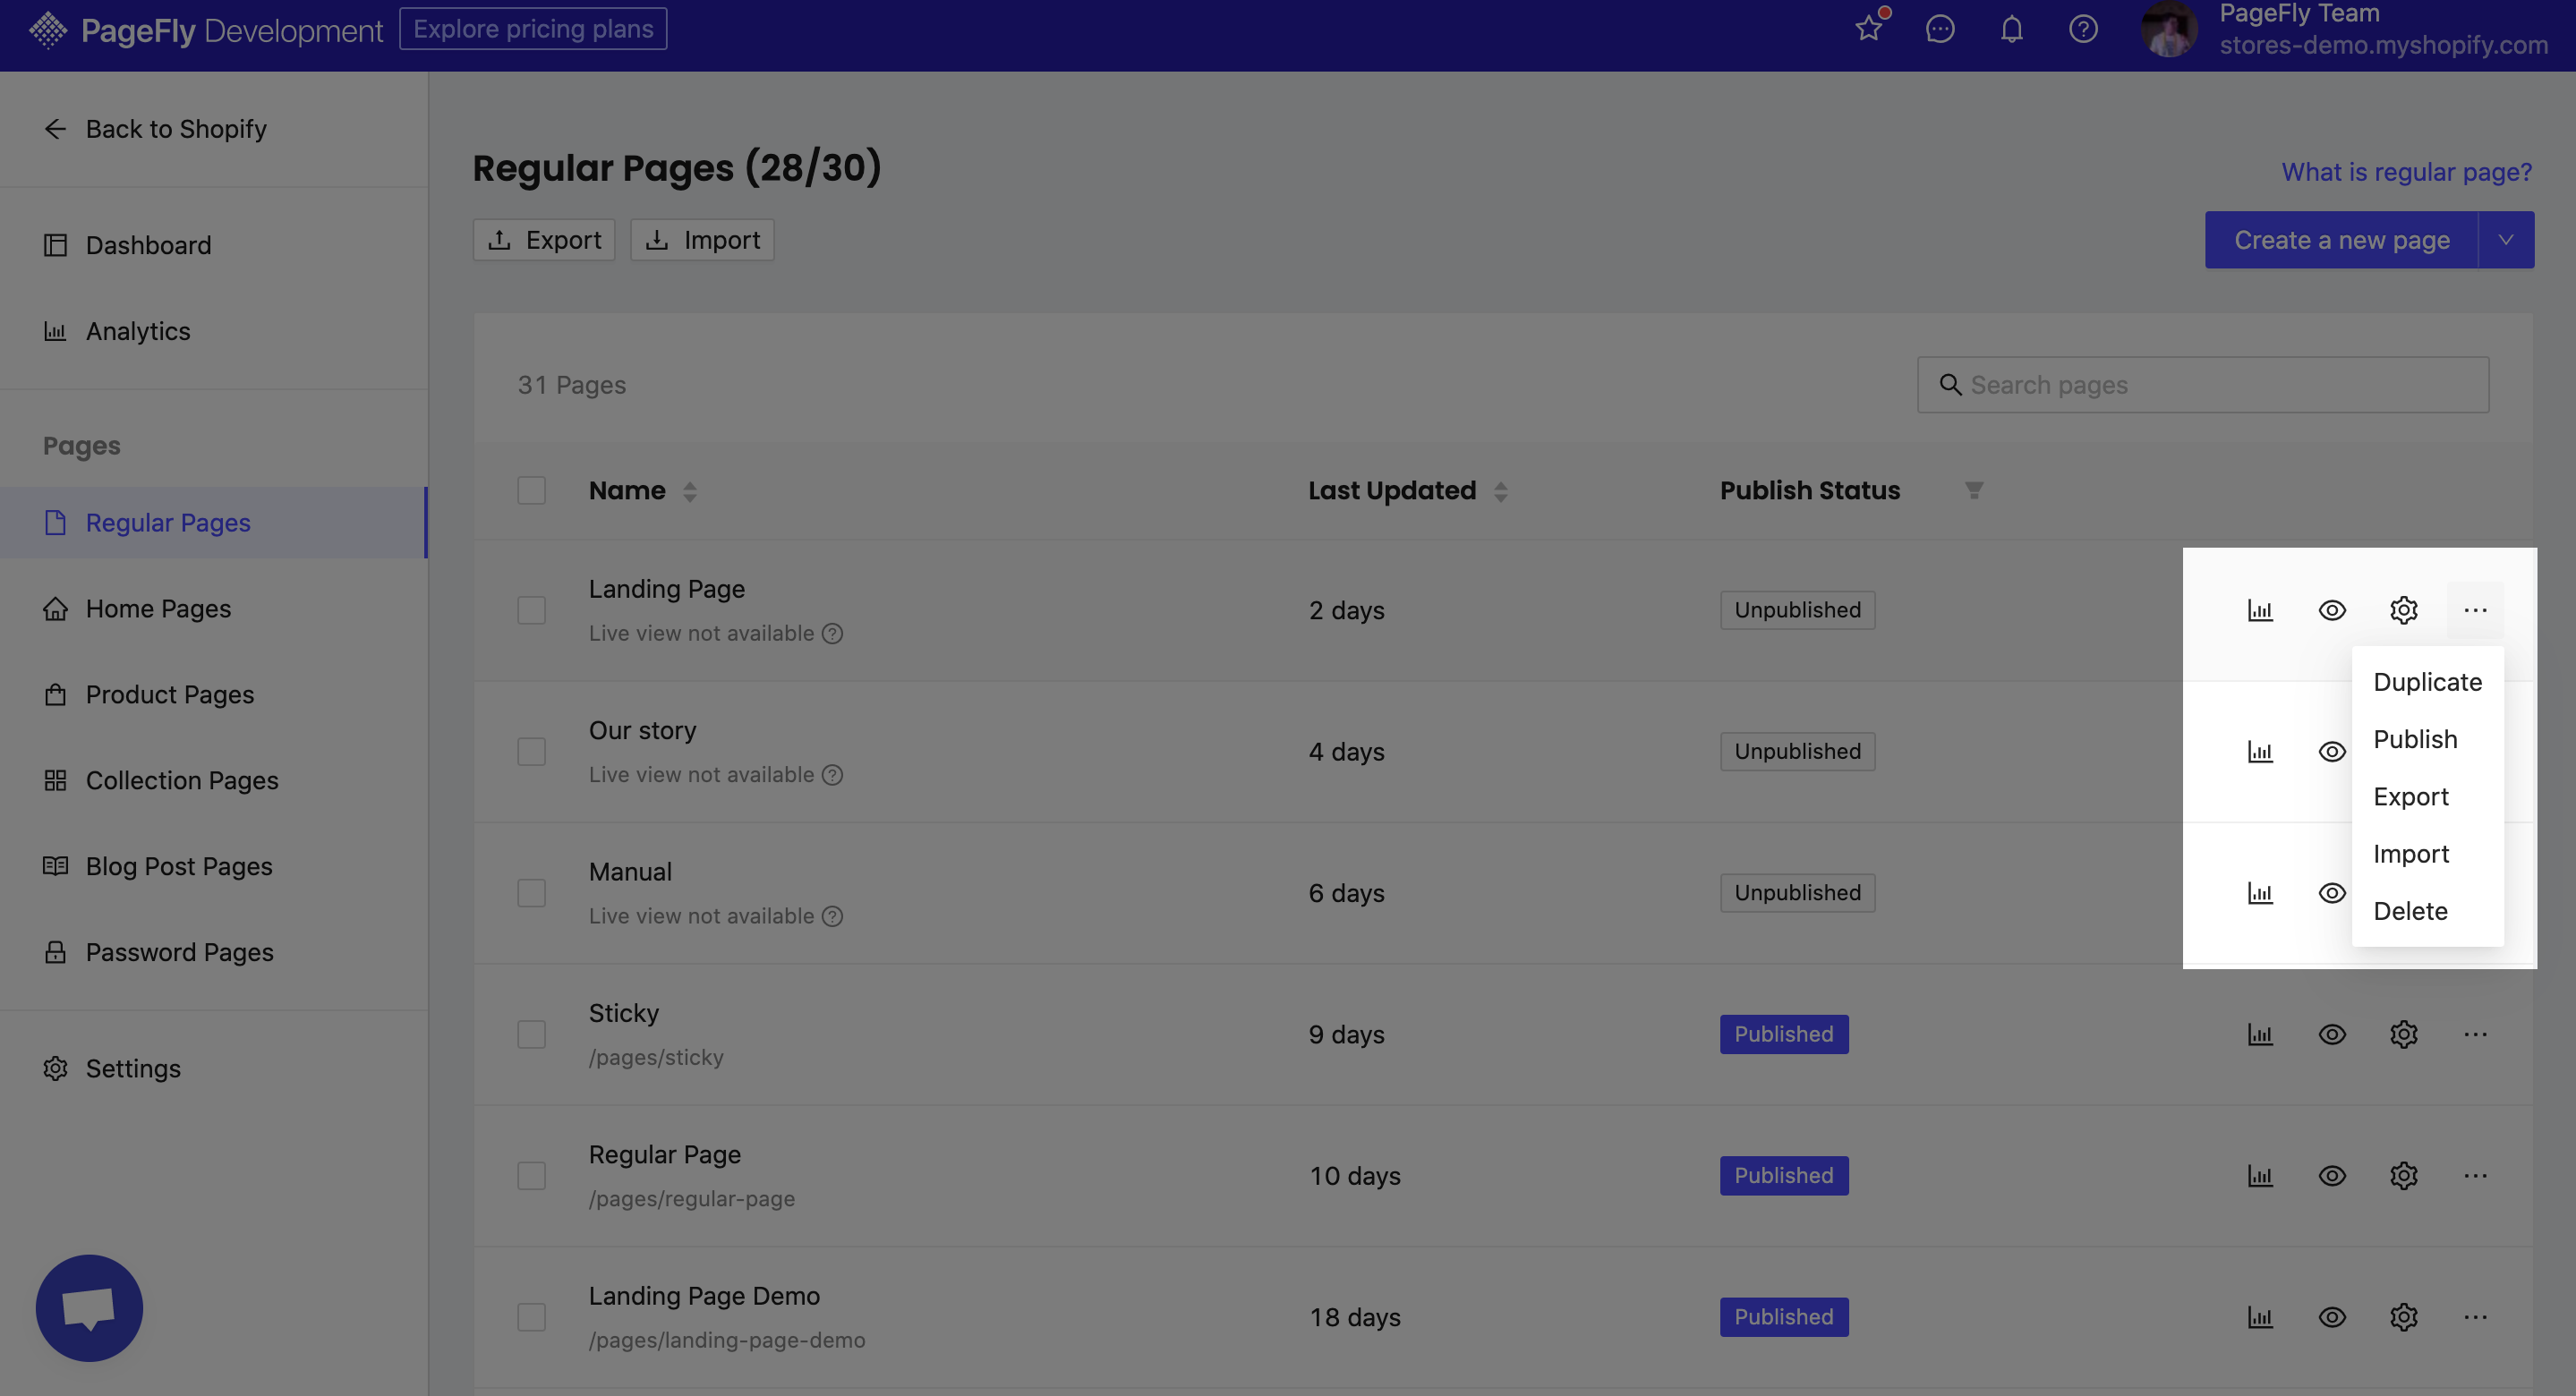Open analytics chart for Our story row

(2260, 752)
